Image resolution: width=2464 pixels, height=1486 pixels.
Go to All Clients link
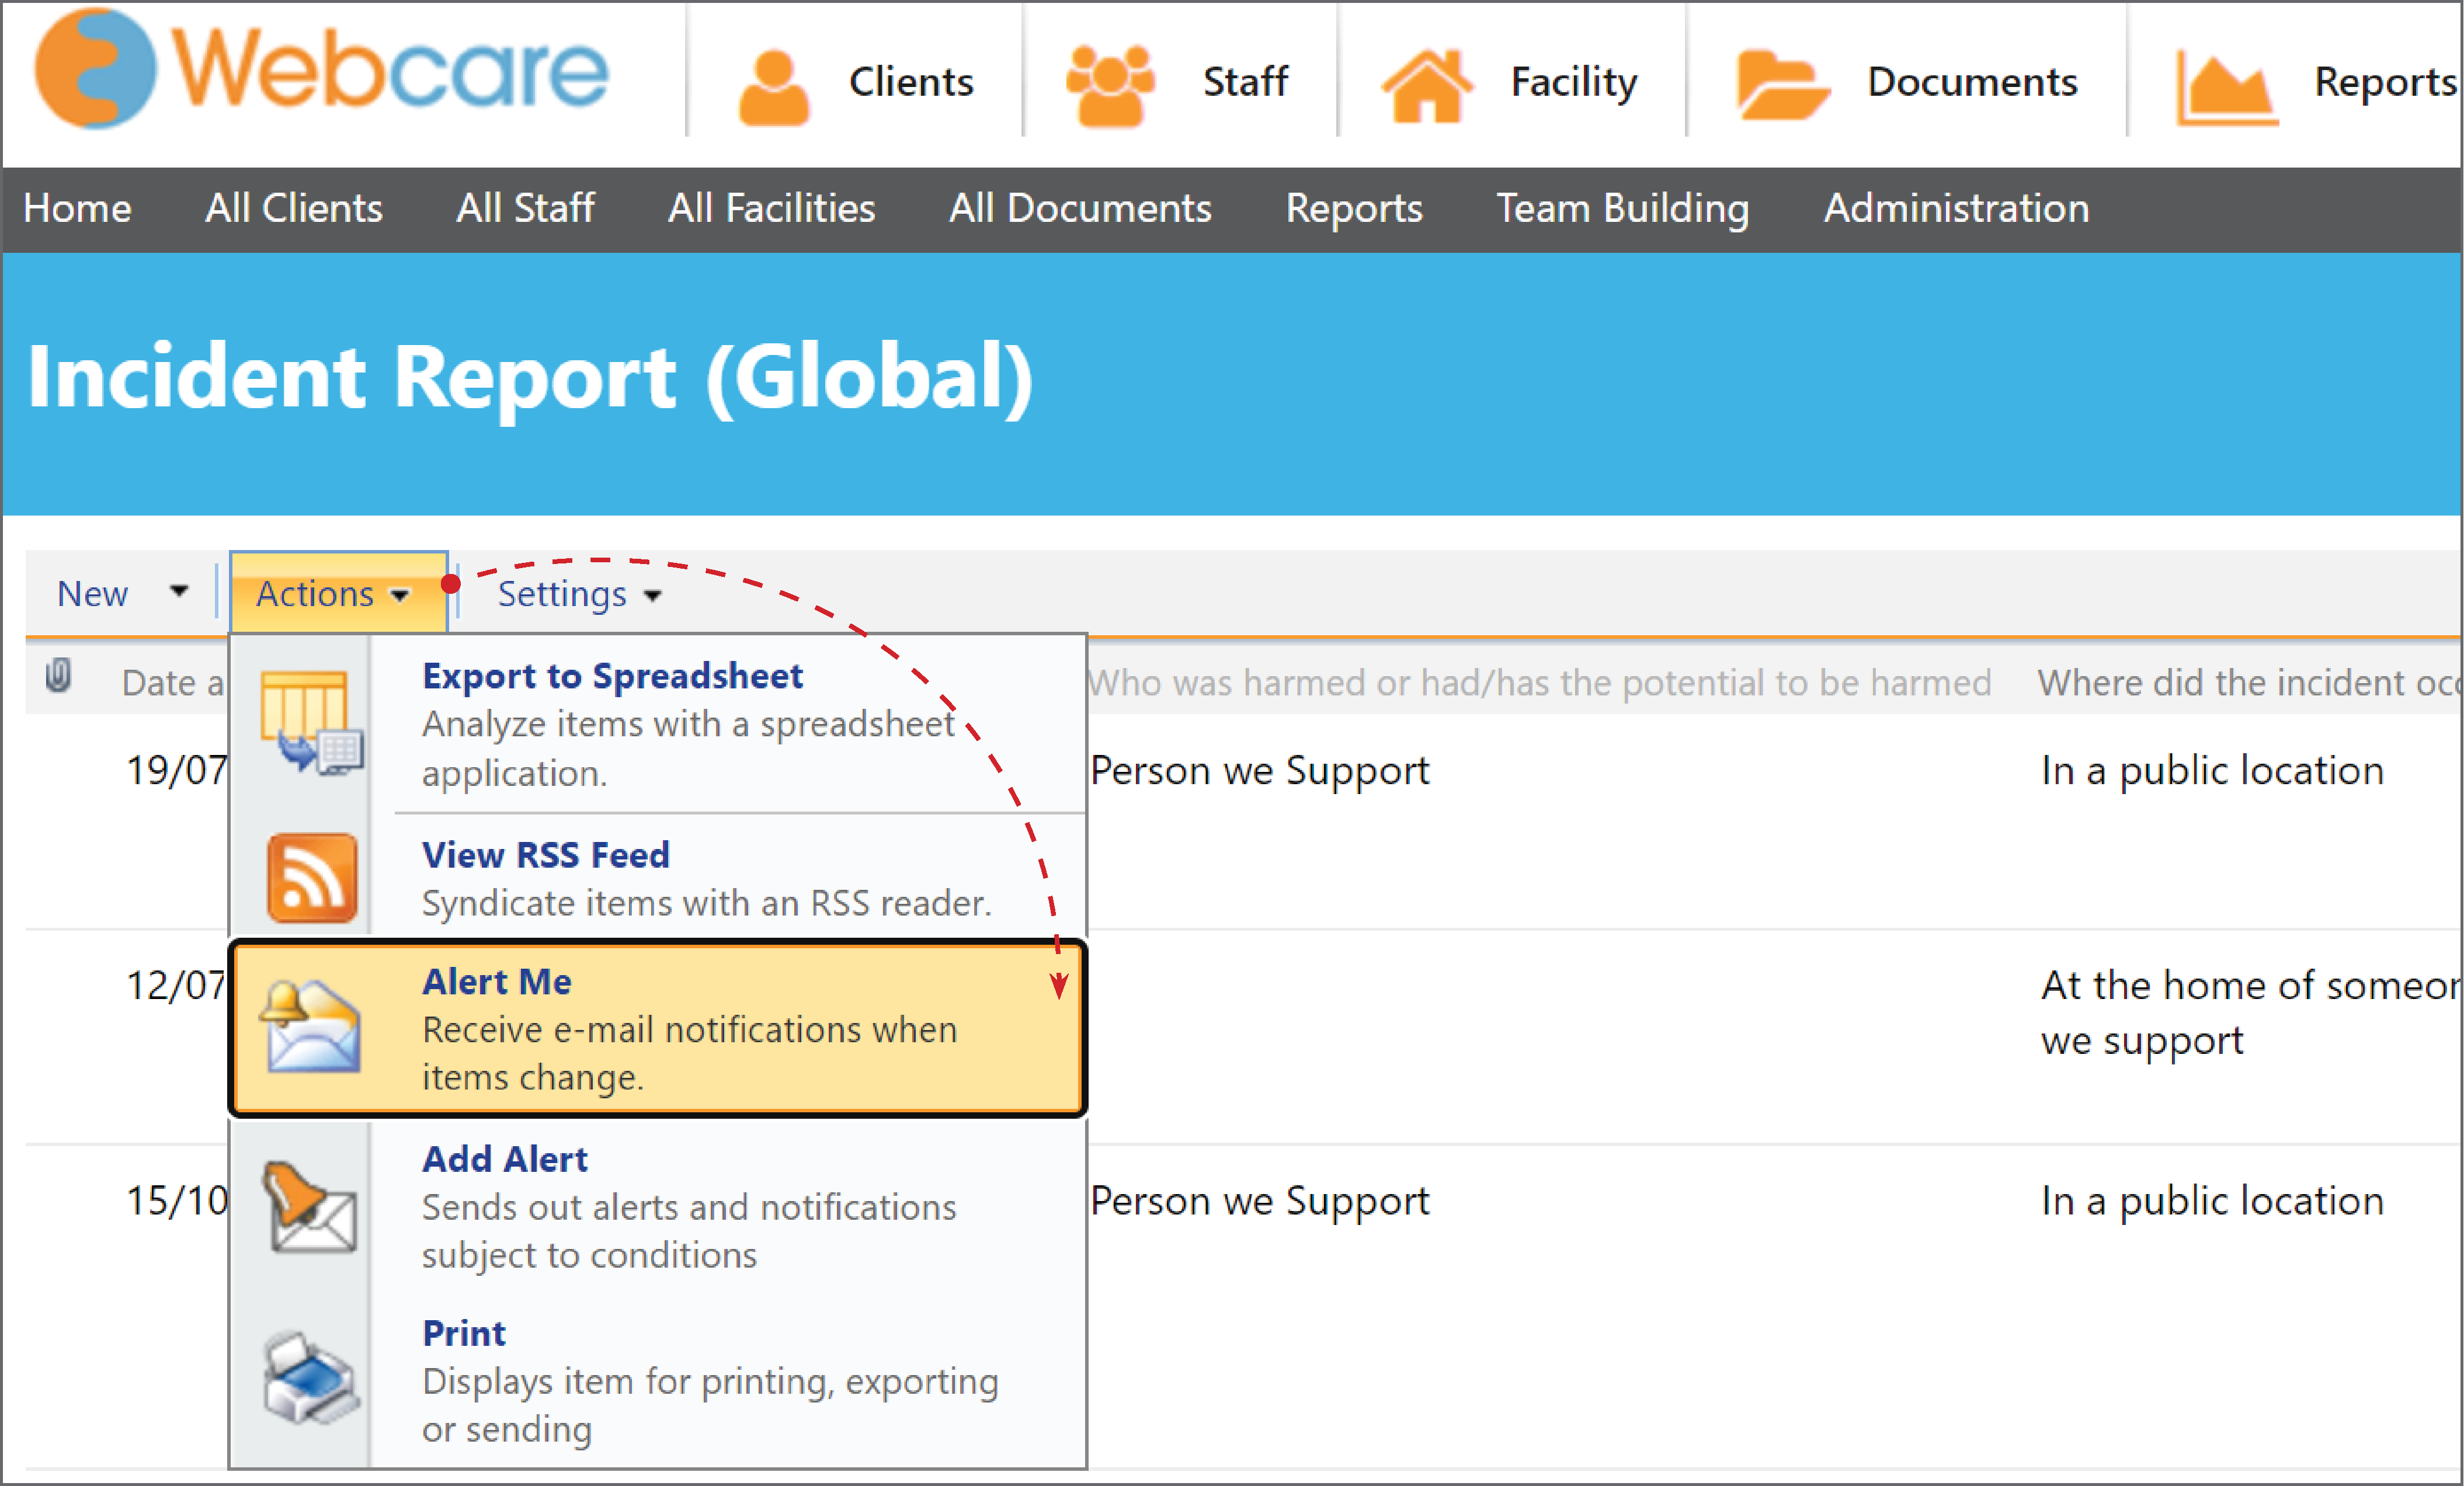coord(294,208)
